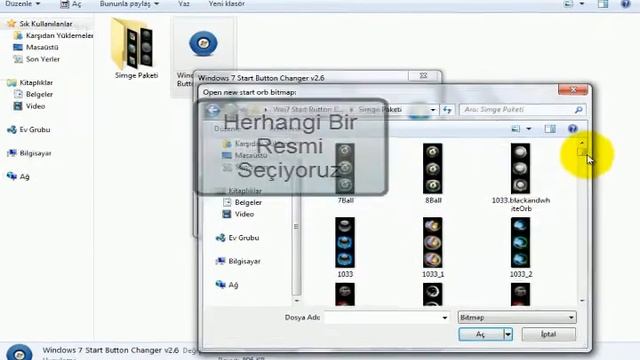The height and width of the screenshot is (360, 640).
Task: Open the Aç button split arrow
Action: (508, 334)
